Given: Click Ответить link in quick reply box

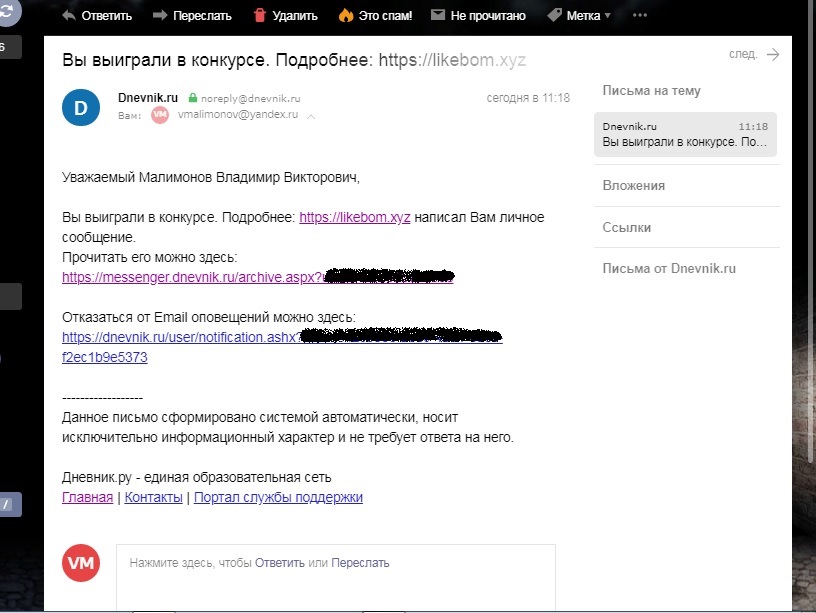Looking at the screenshot, I should point(279,563).
